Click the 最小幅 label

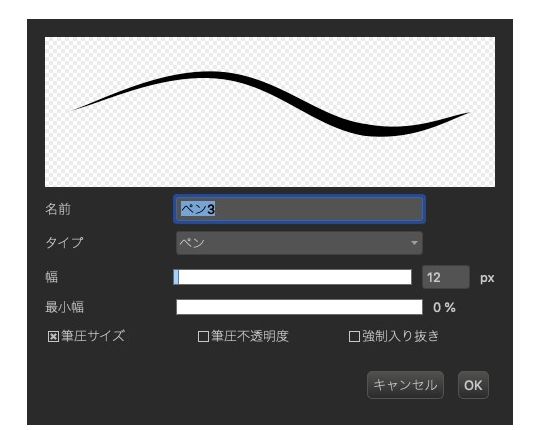[64, 307]
